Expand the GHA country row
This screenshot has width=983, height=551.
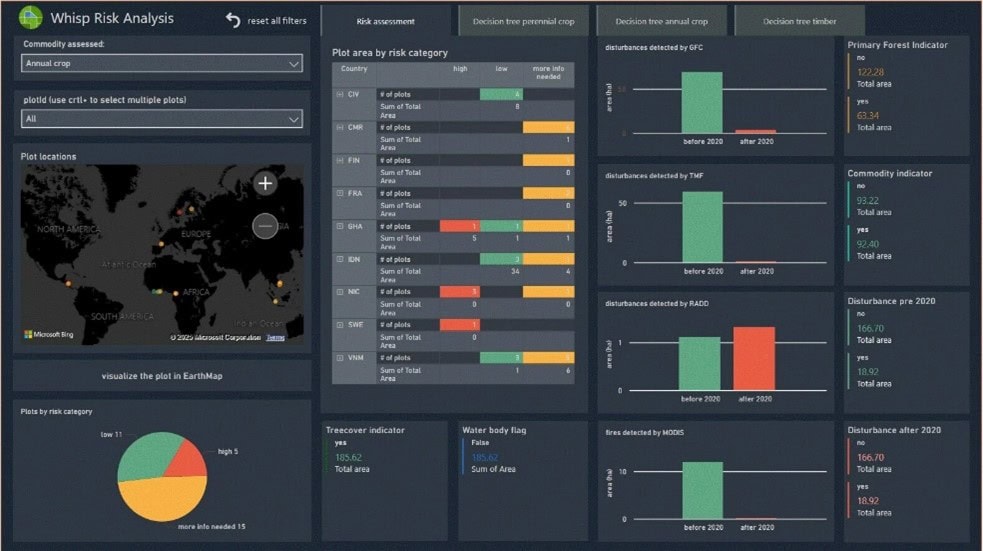(x=341, y=227)
